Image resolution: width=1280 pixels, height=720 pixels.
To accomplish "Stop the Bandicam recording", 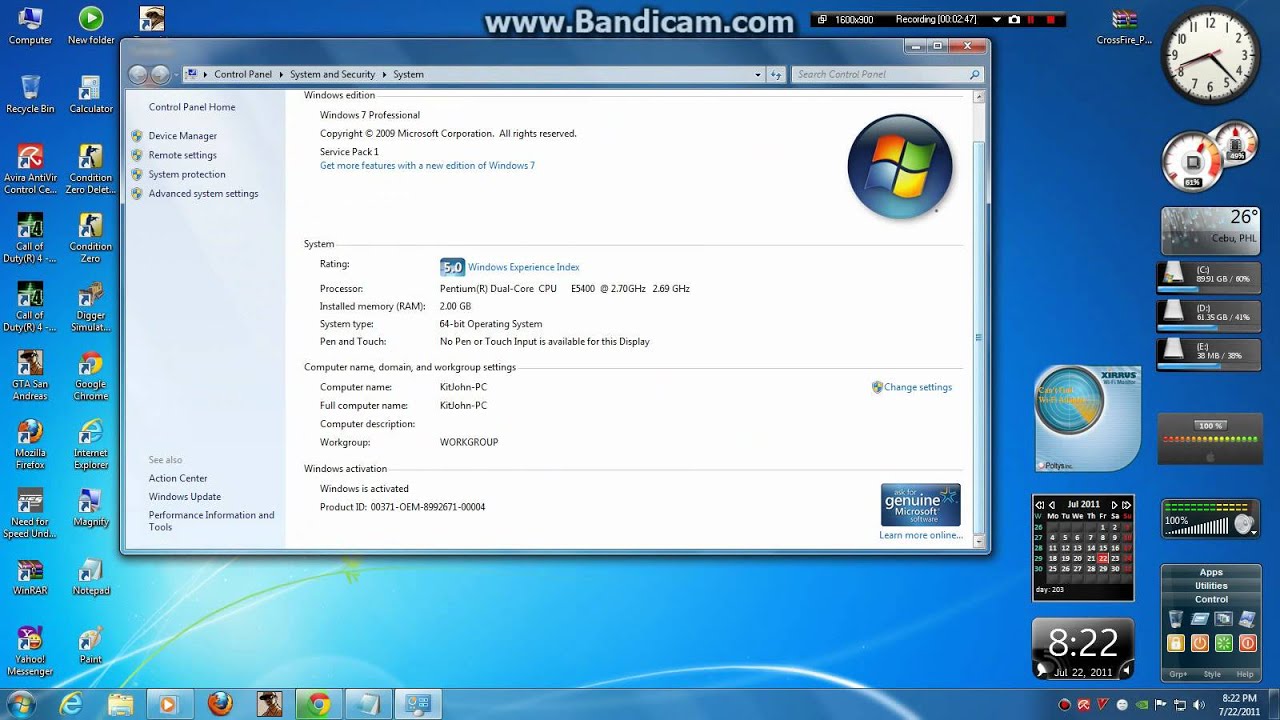I will pos(1050,19).
